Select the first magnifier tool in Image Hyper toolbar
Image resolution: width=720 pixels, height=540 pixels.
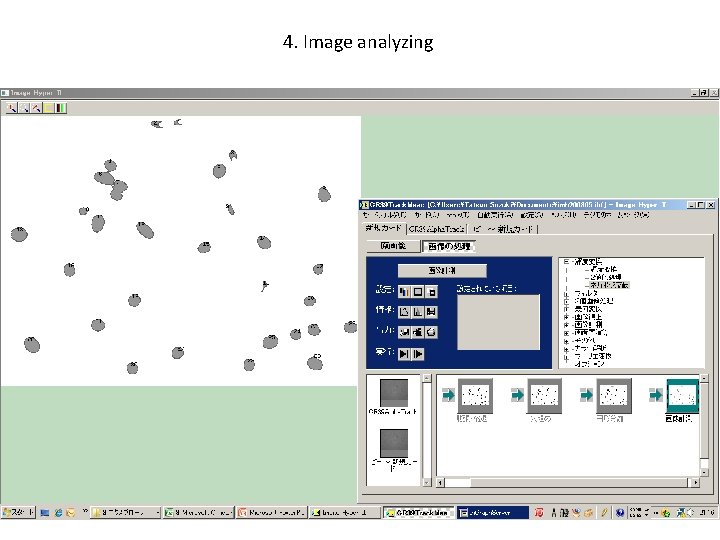pos(11,108)
